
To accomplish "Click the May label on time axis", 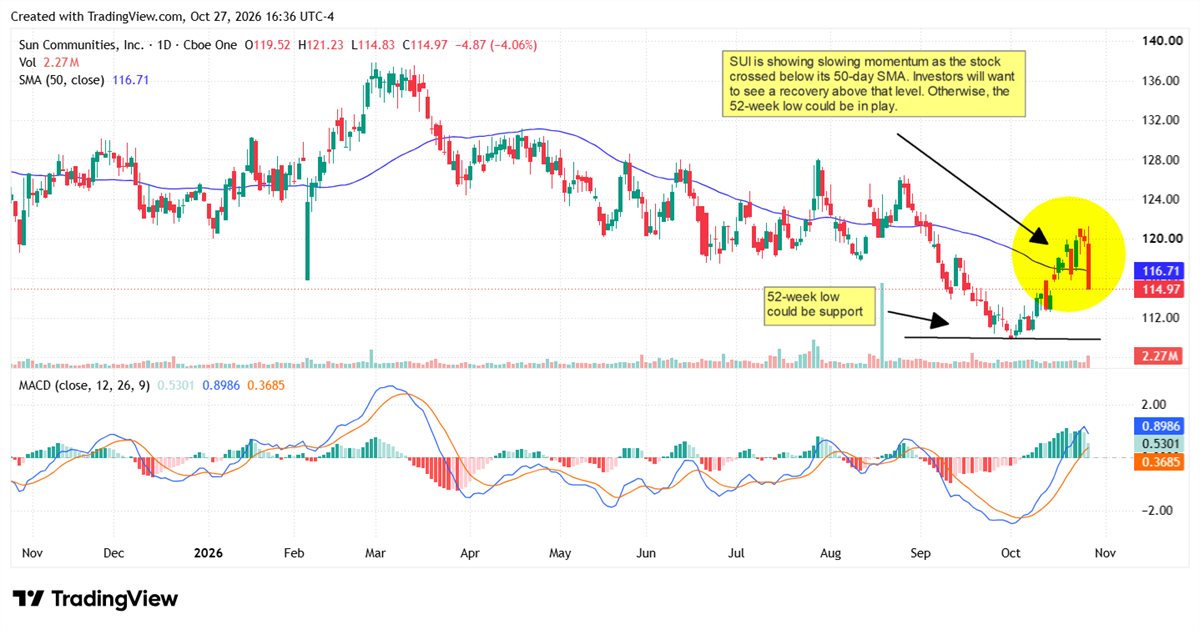I will (x=560, y=552).
